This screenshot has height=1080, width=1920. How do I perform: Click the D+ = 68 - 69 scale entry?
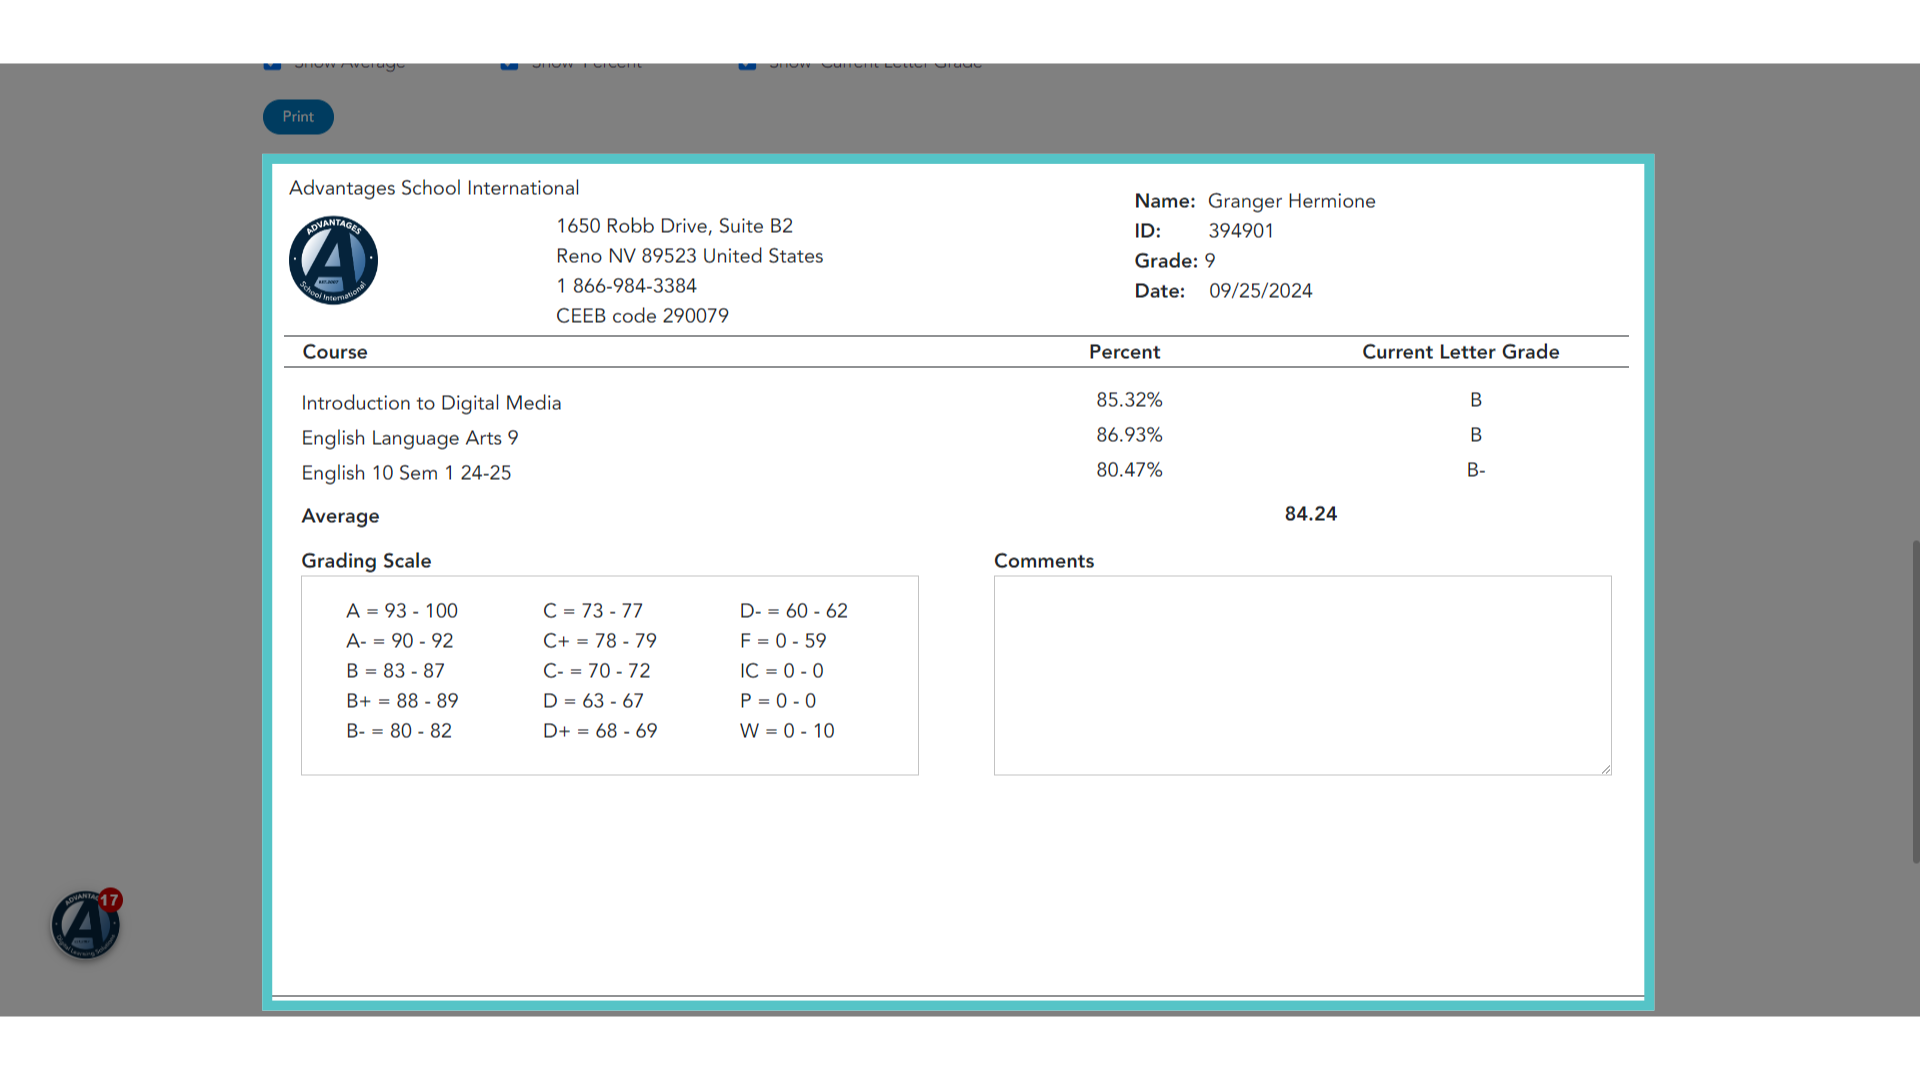600,731
